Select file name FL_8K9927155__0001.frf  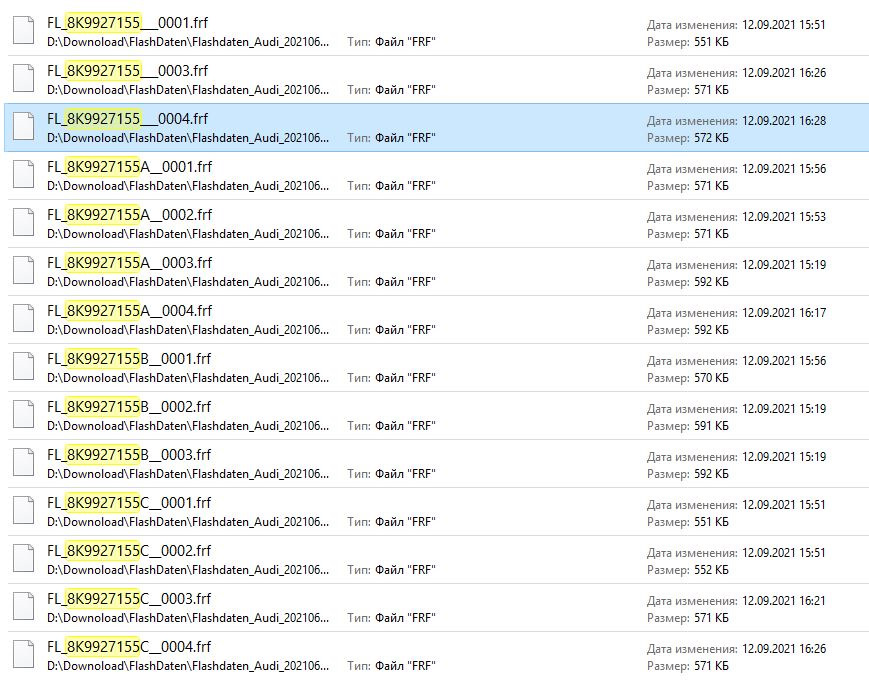click(x=127, y=23)
